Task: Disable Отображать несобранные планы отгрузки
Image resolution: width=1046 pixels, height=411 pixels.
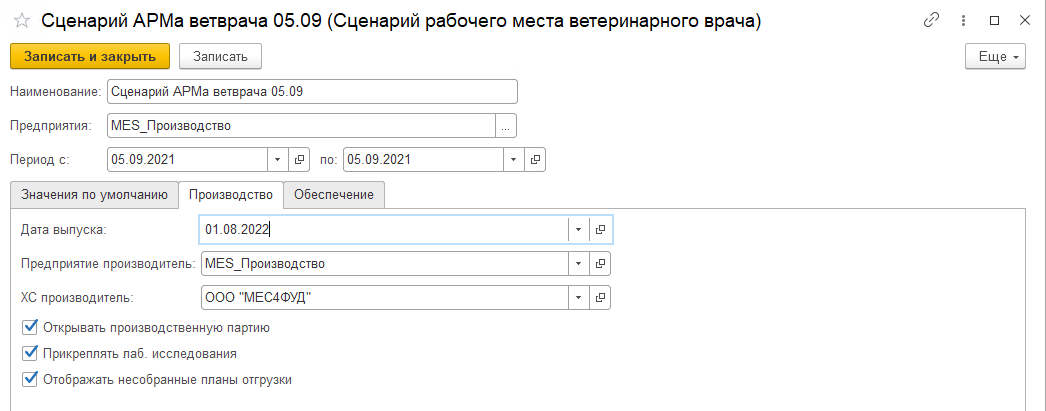Action: click(x=28, y=379)
